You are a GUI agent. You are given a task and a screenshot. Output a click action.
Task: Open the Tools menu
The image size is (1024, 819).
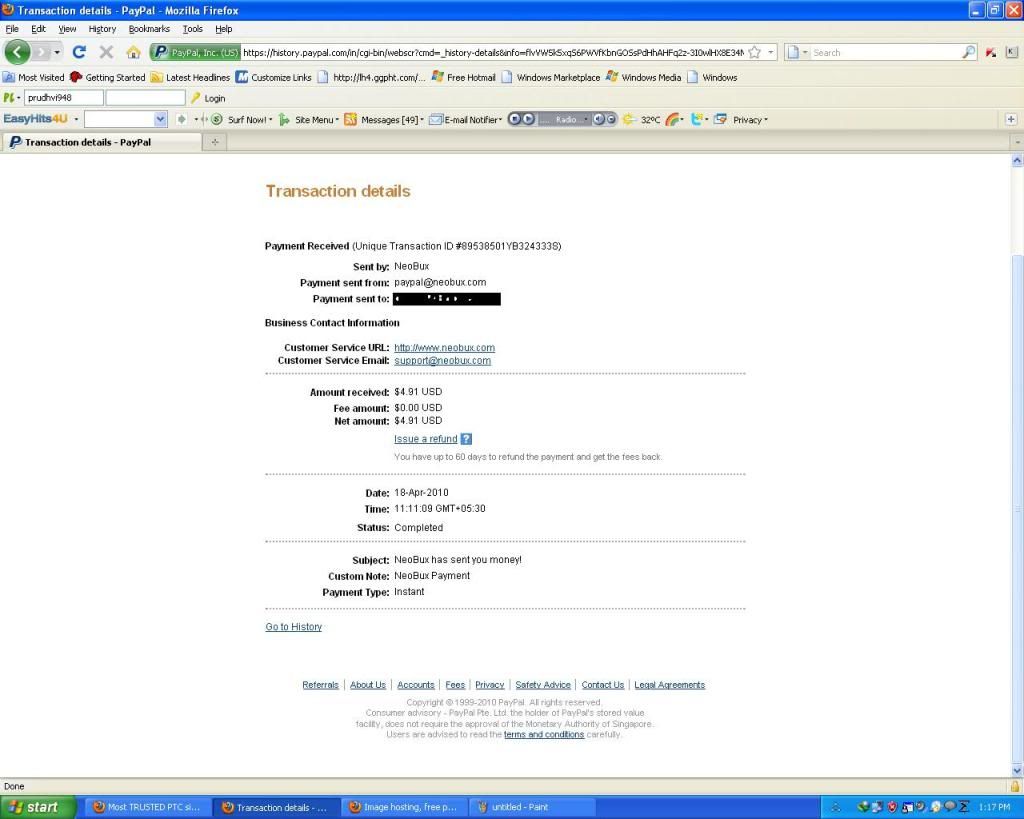pyautogui.click(x=193, y=29)
